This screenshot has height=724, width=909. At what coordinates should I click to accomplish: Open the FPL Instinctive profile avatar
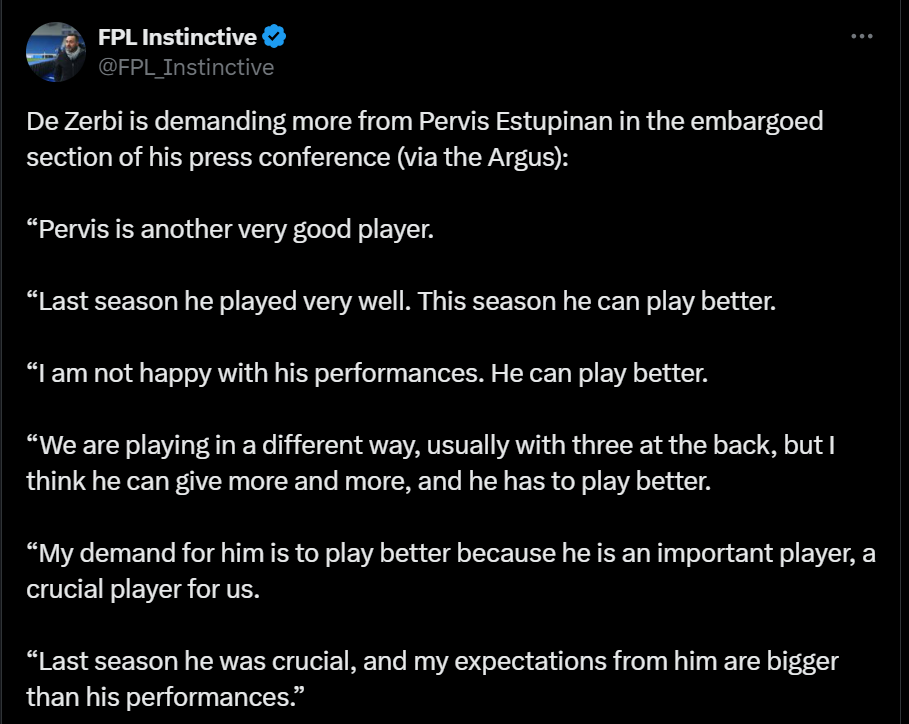click(x=56, y=52)
